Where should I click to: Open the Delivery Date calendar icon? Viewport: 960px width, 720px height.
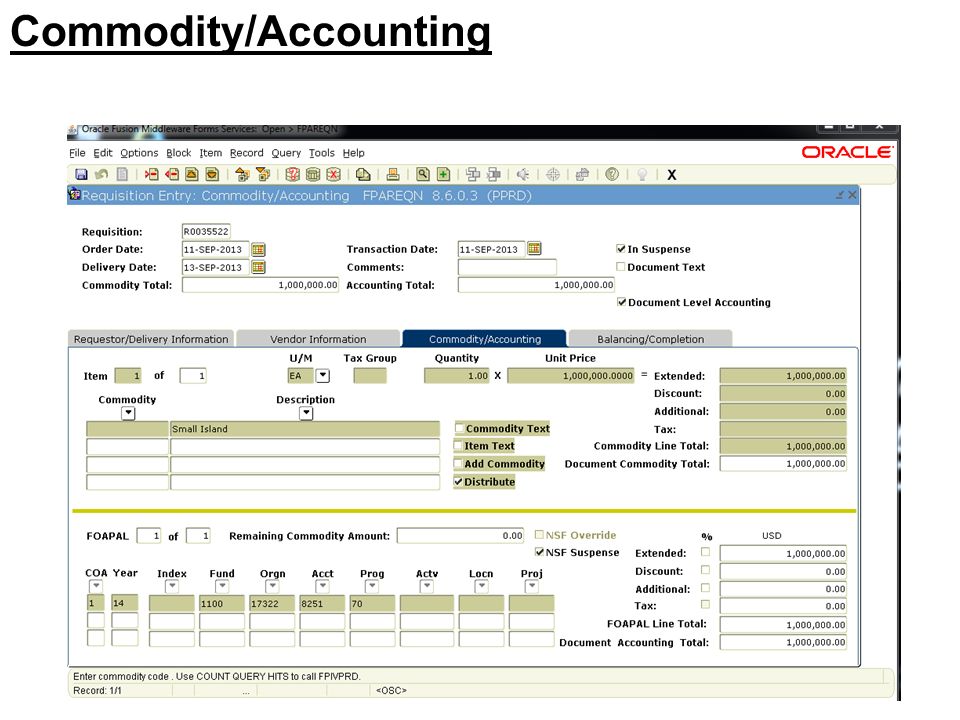(258, 267)
